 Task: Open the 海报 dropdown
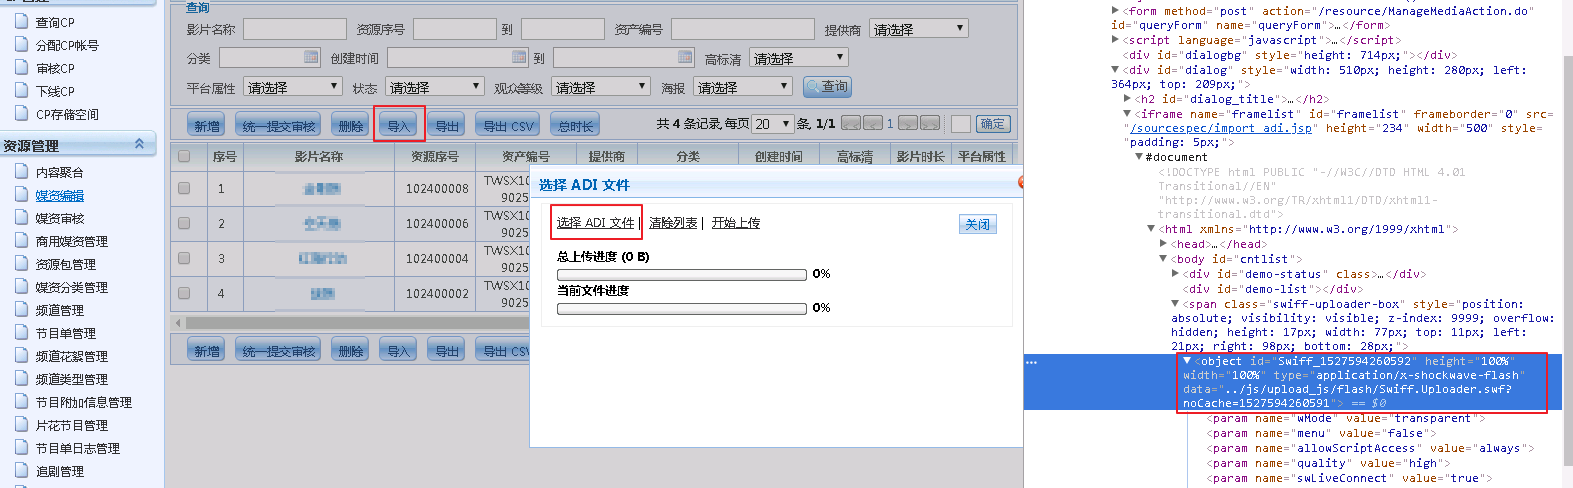point(742,87)
